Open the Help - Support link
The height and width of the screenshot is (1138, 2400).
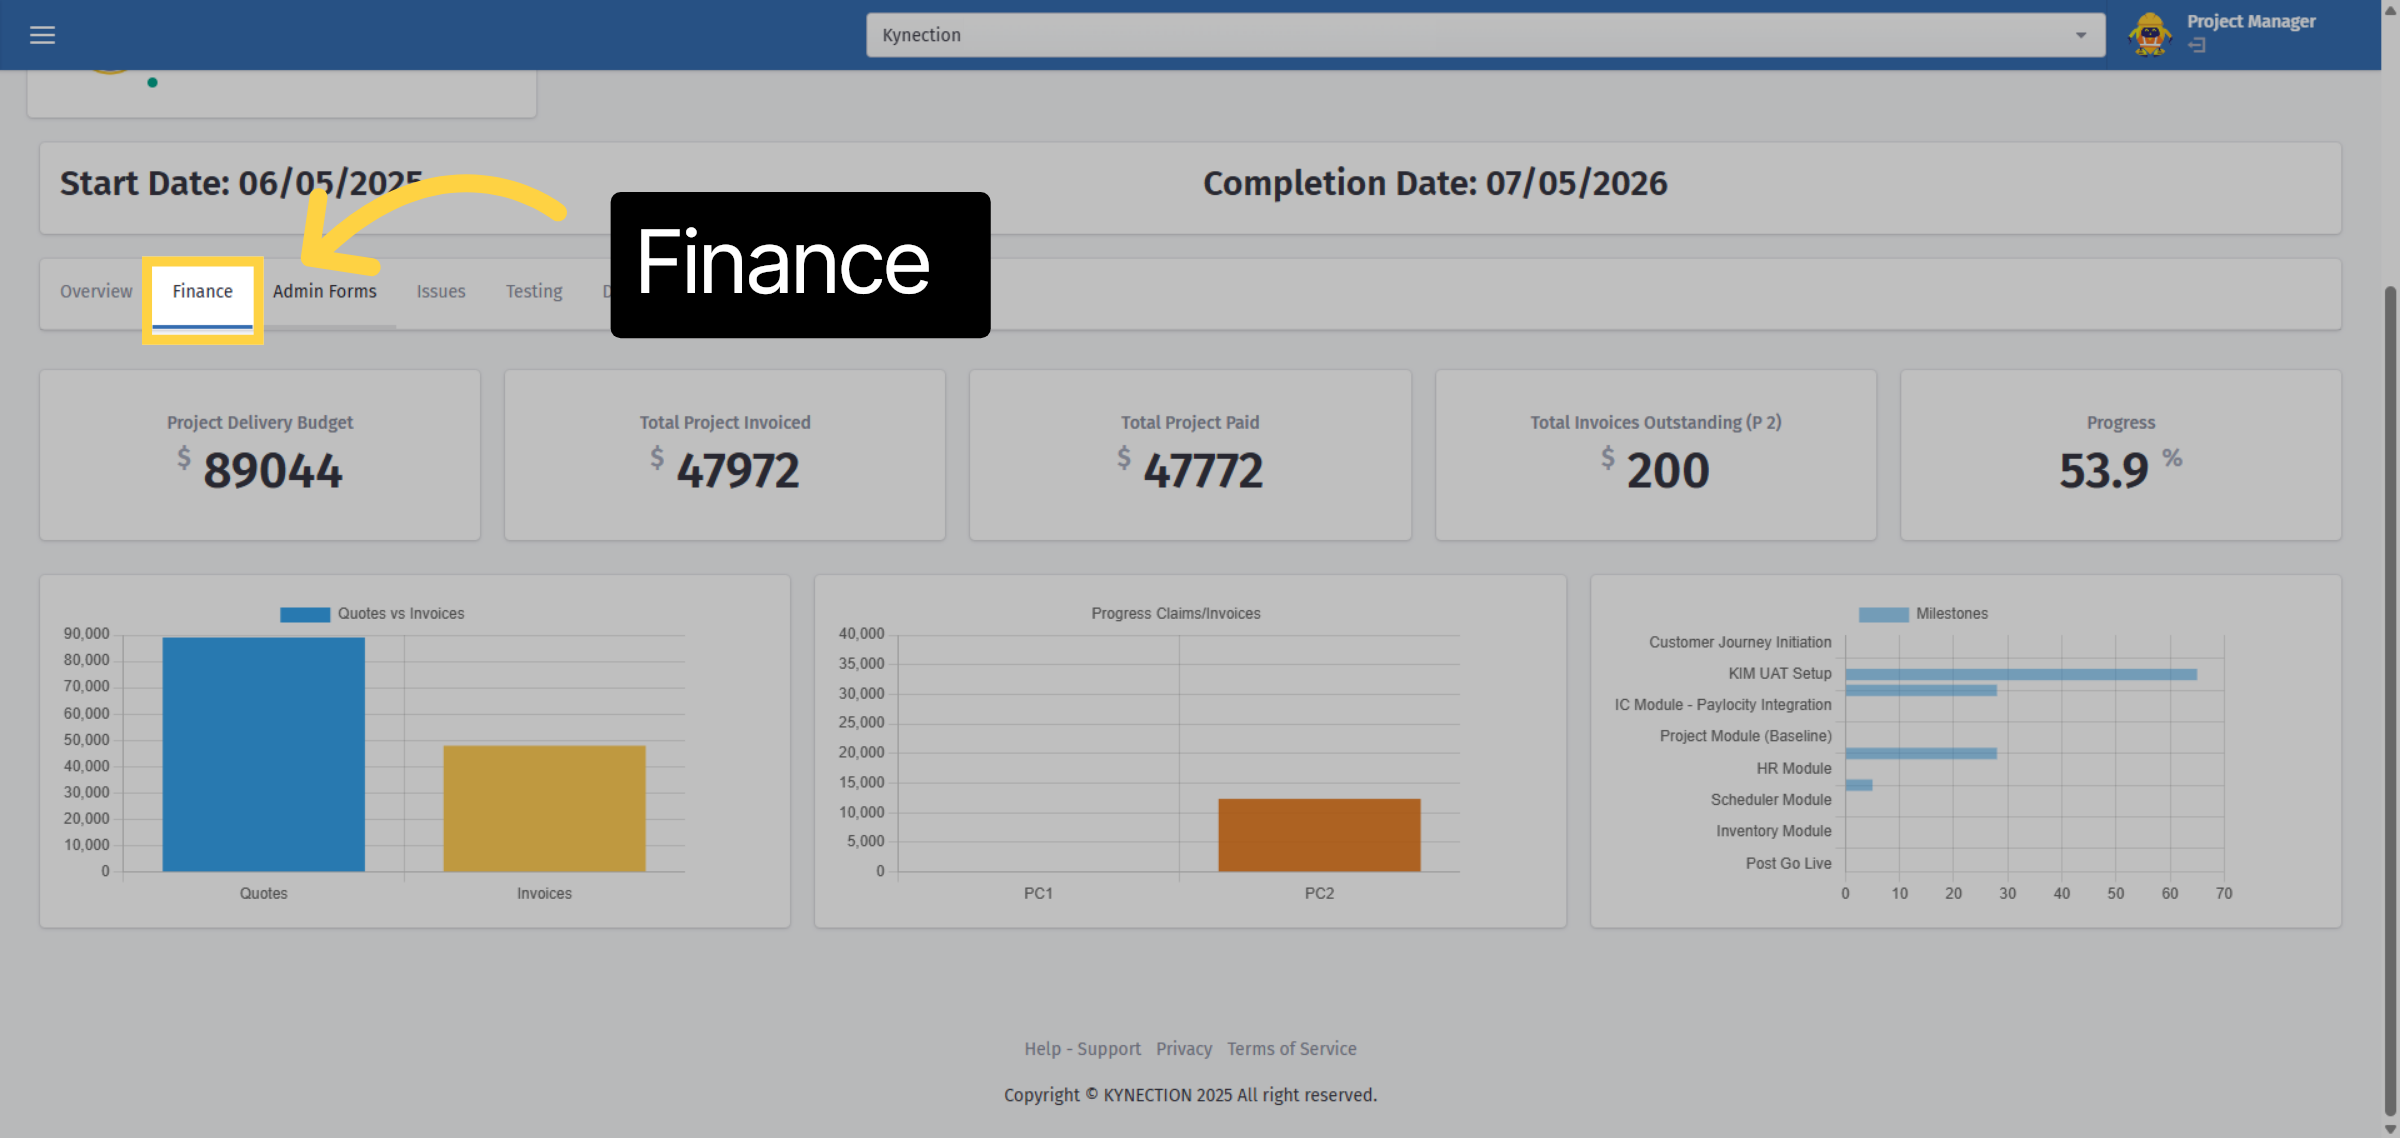[1082, 1048]
